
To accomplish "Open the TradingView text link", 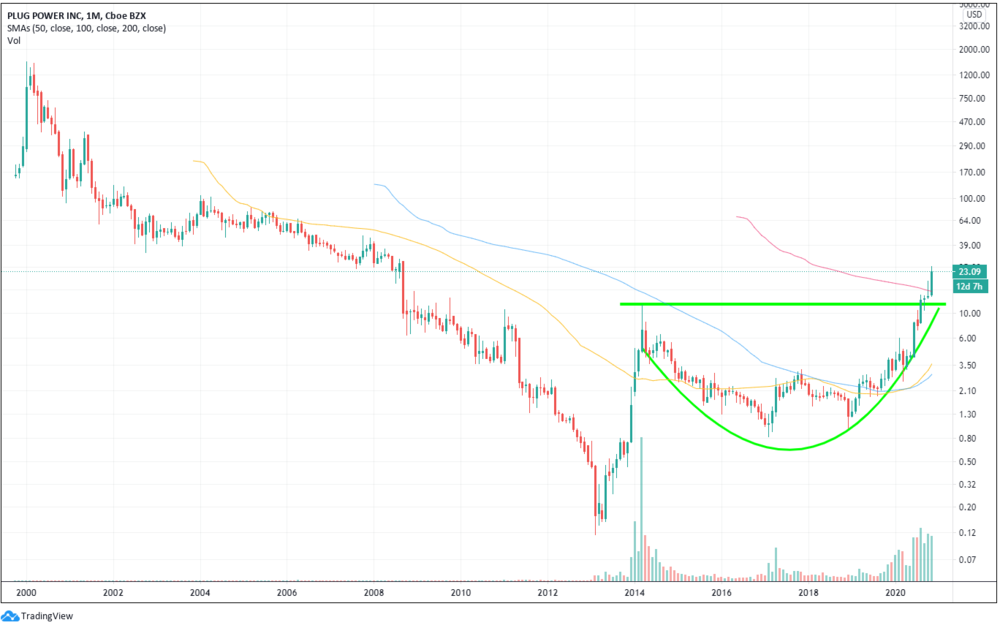I will point(47,616).
